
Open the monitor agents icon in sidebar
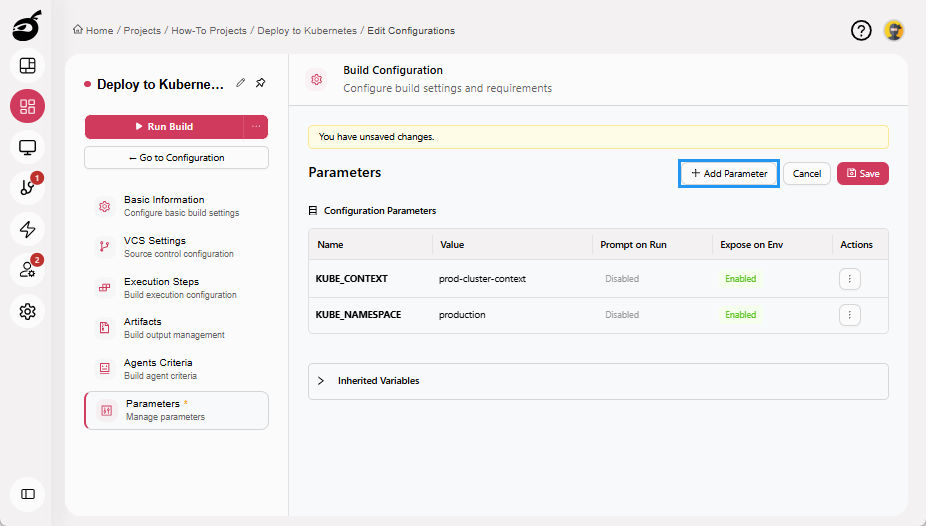coord(27,147)
